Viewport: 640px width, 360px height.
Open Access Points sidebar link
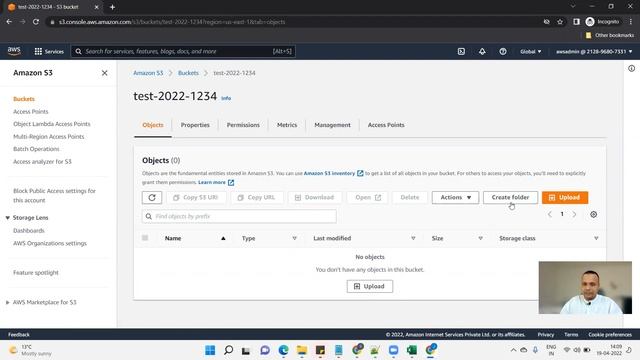(31, 112)
